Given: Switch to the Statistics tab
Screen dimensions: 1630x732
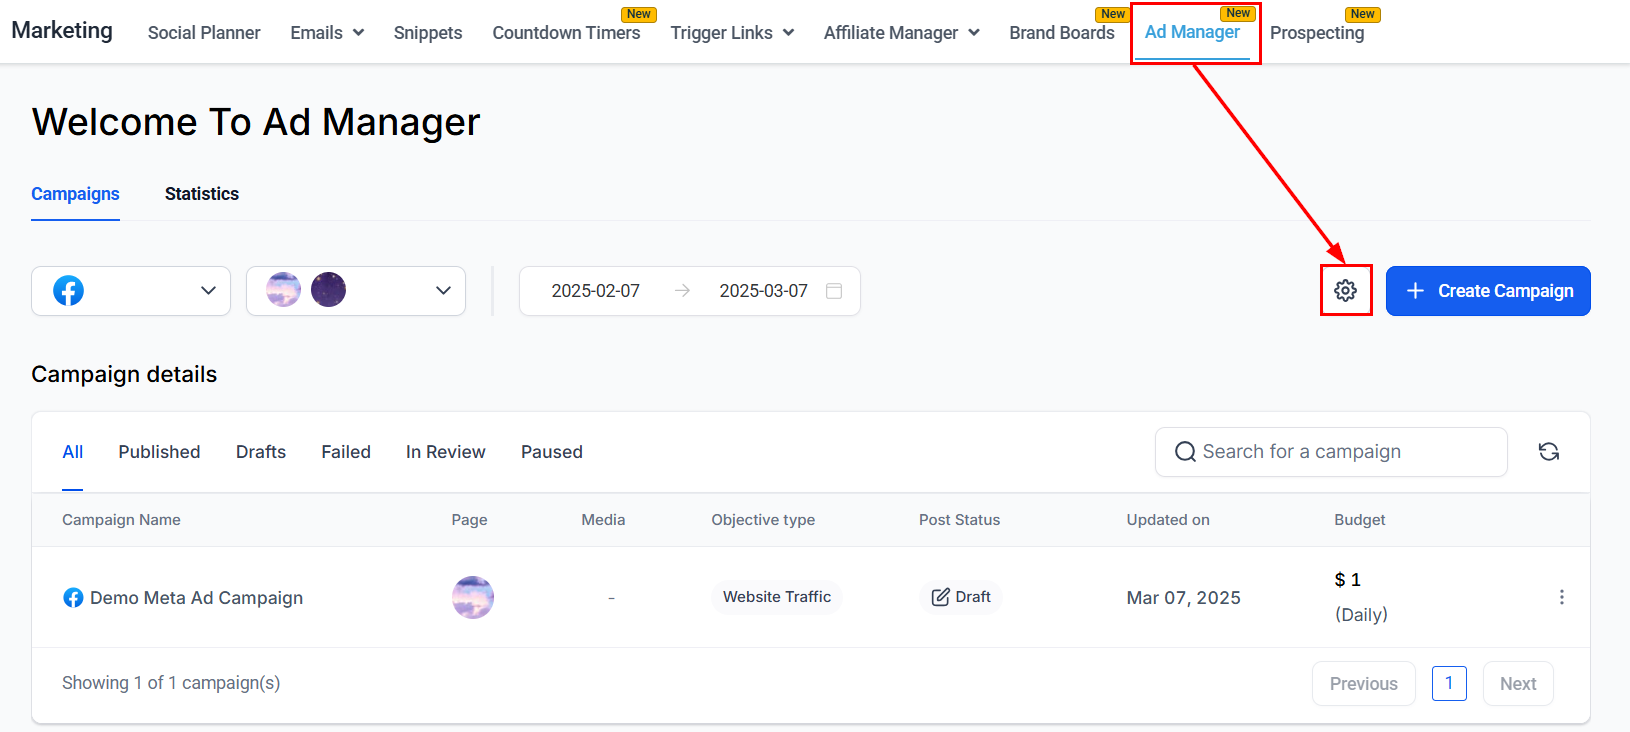Looking at the screenshot, I should (x=202, y=194).
